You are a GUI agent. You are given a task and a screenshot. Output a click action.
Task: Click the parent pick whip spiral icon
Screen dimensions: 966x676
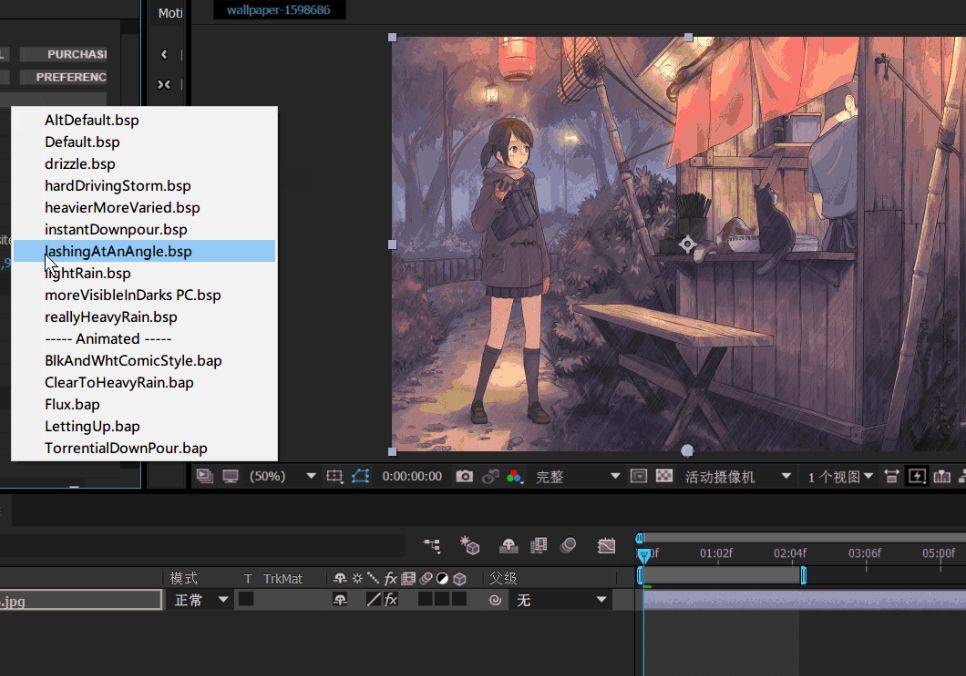click(495, 600)
